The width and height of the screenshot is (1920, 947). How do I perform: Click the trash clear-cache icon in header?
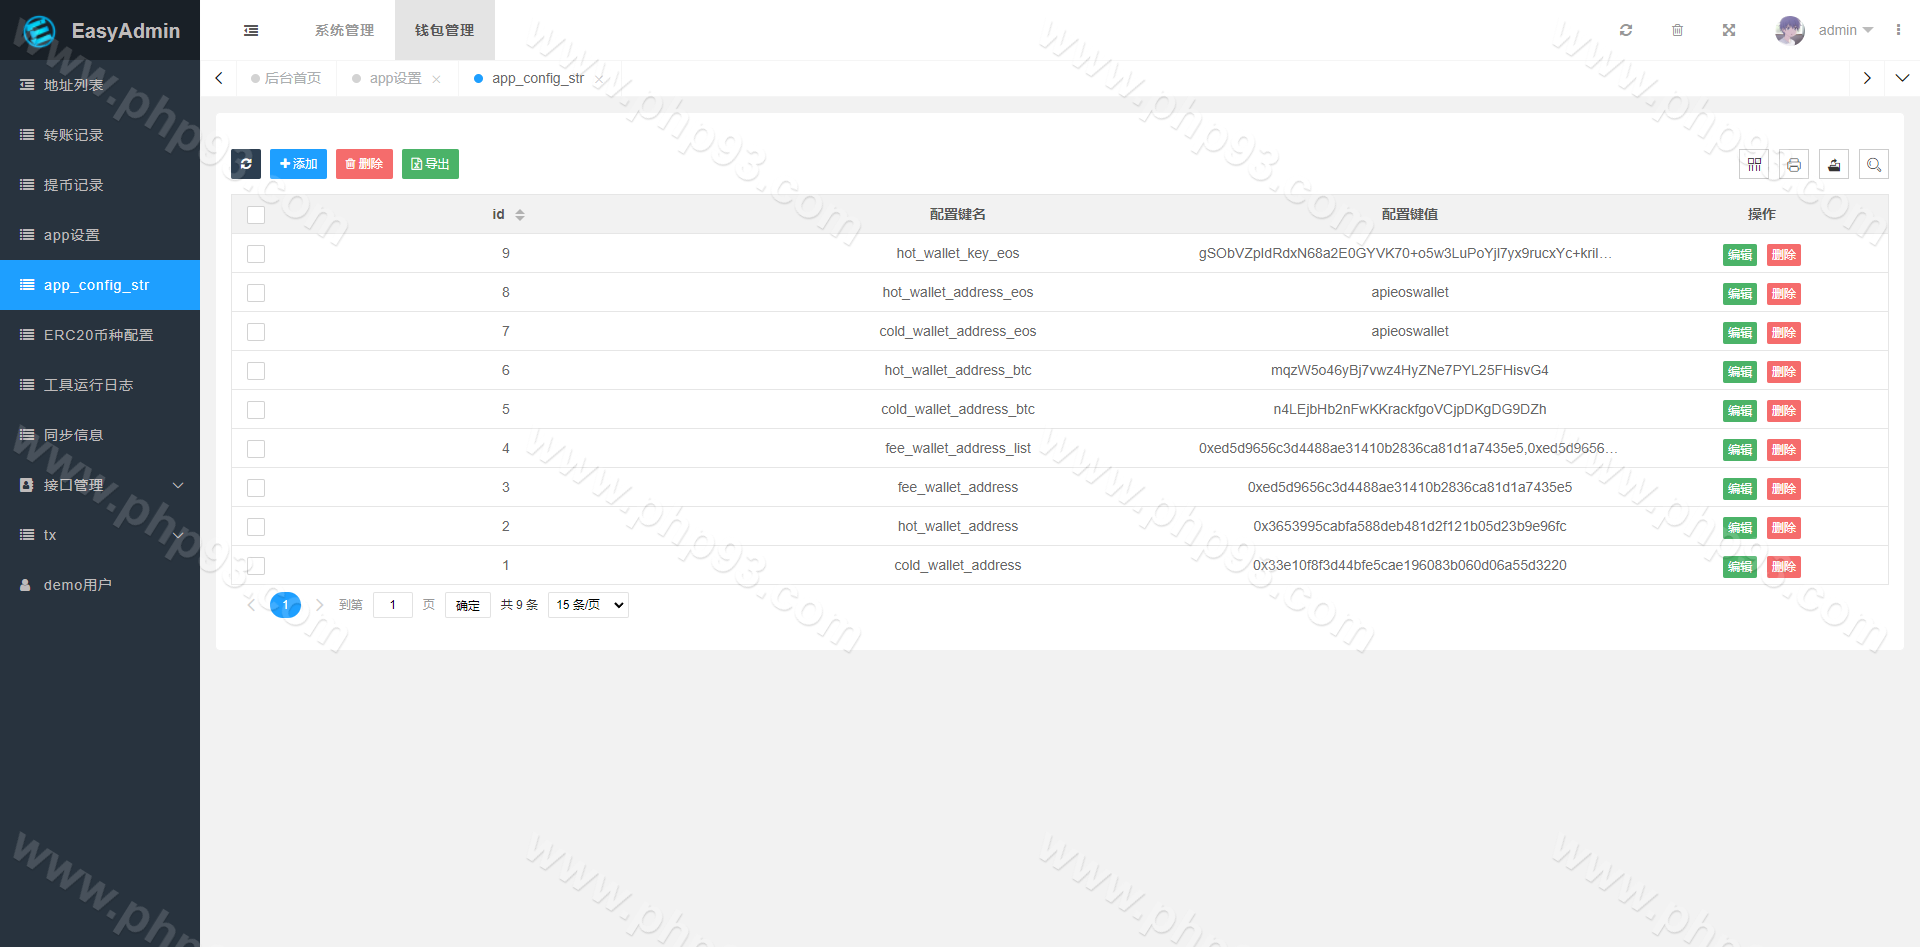click(1677, 30)
